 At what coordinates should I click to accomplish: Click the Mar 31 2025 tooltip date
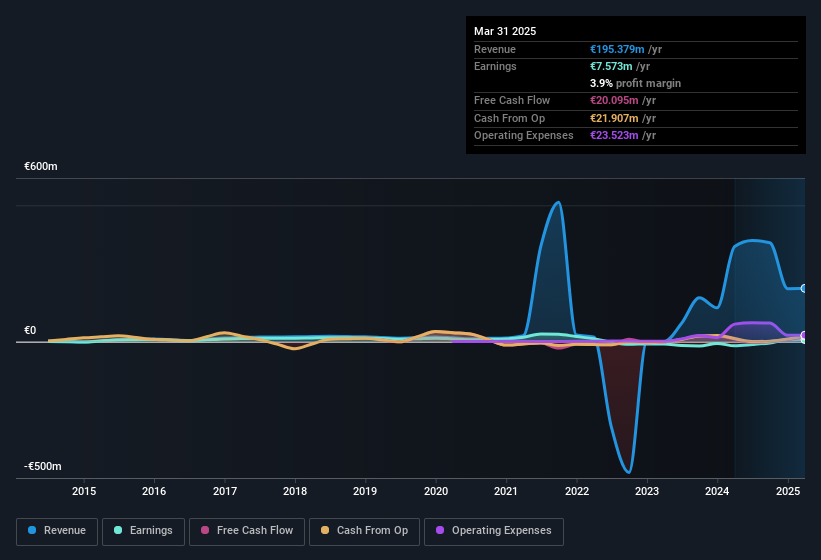[505, 31]
